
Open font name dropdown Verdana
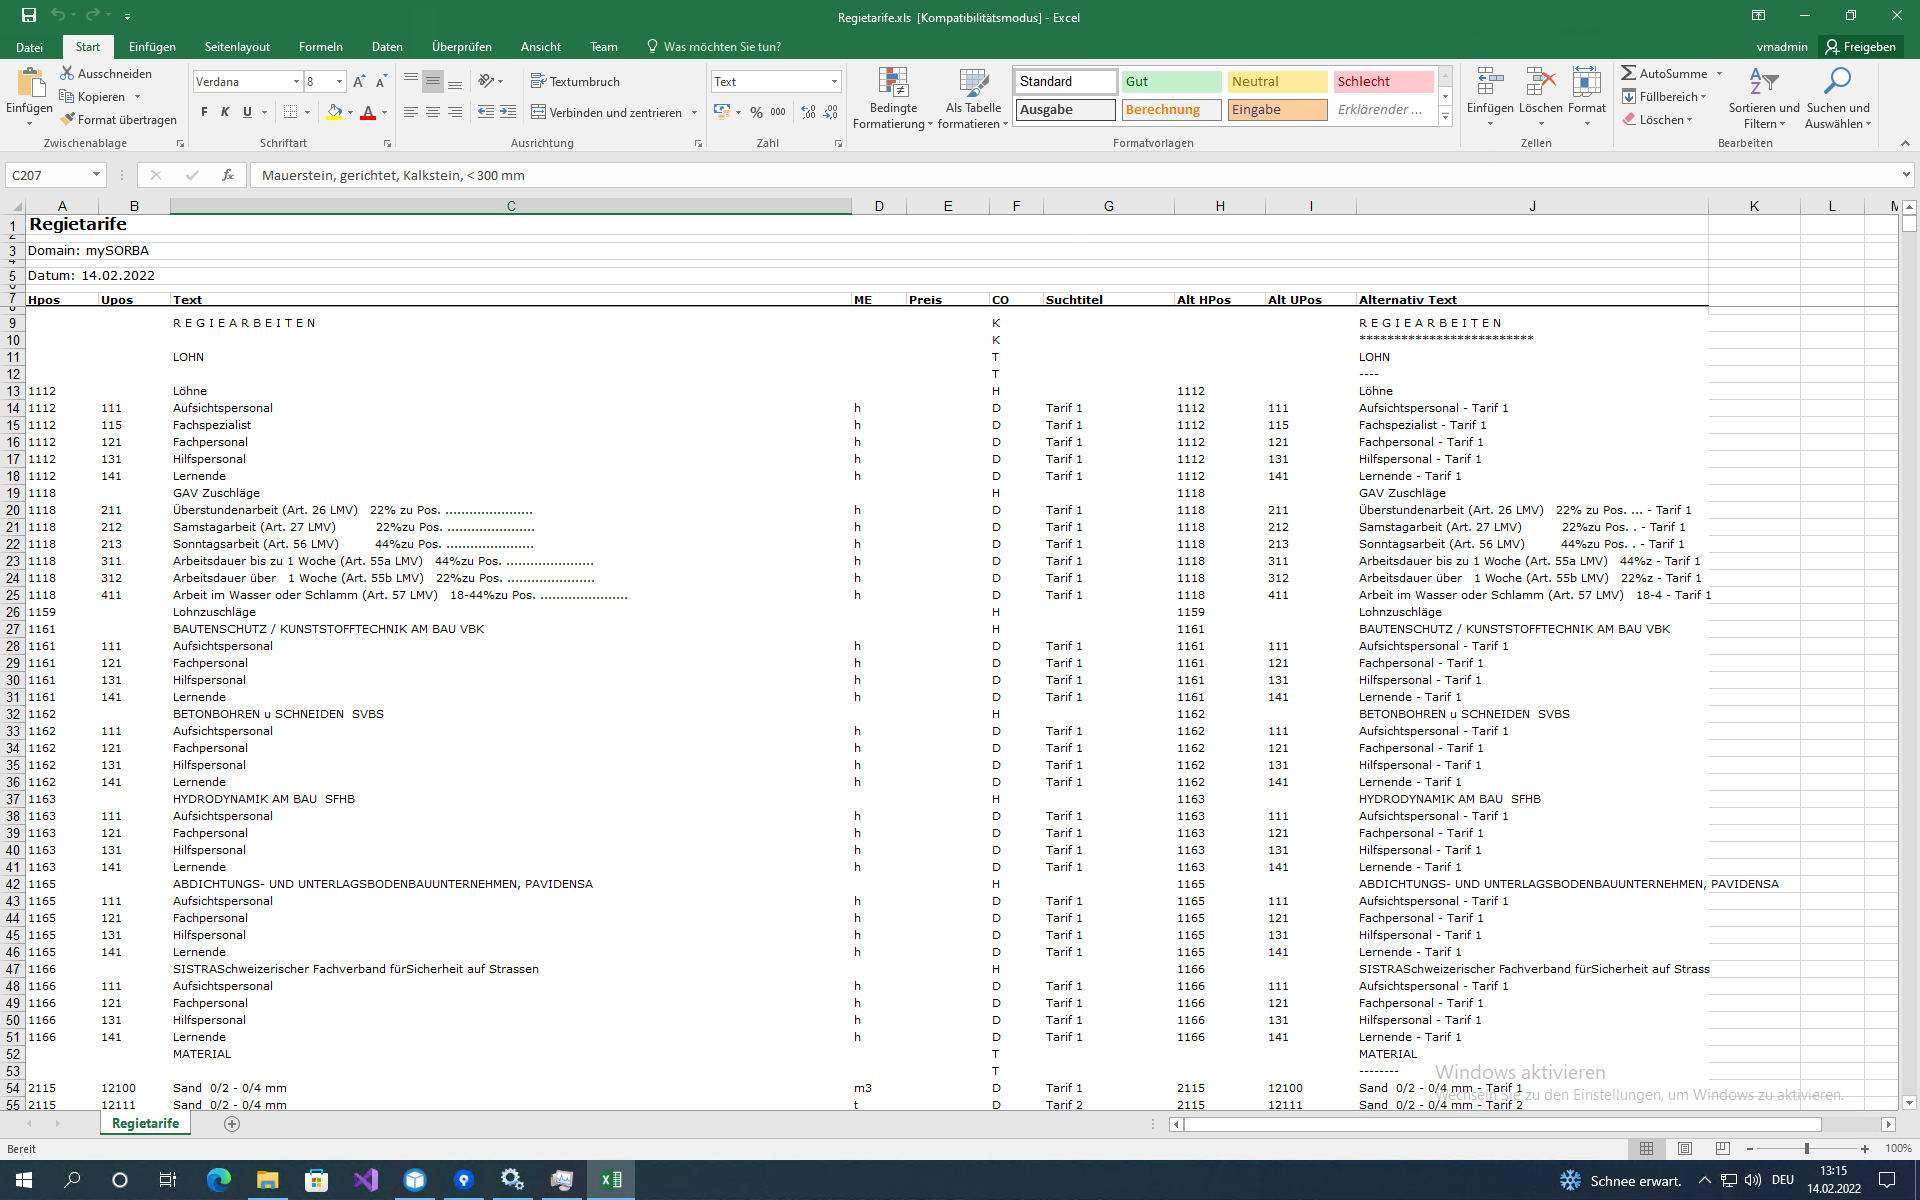point(296,82)
